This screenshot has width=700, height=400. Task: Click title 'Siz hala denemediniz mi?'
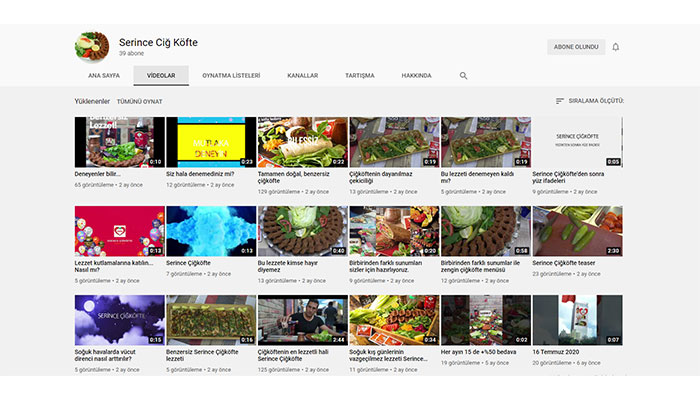tap(200, 174)
